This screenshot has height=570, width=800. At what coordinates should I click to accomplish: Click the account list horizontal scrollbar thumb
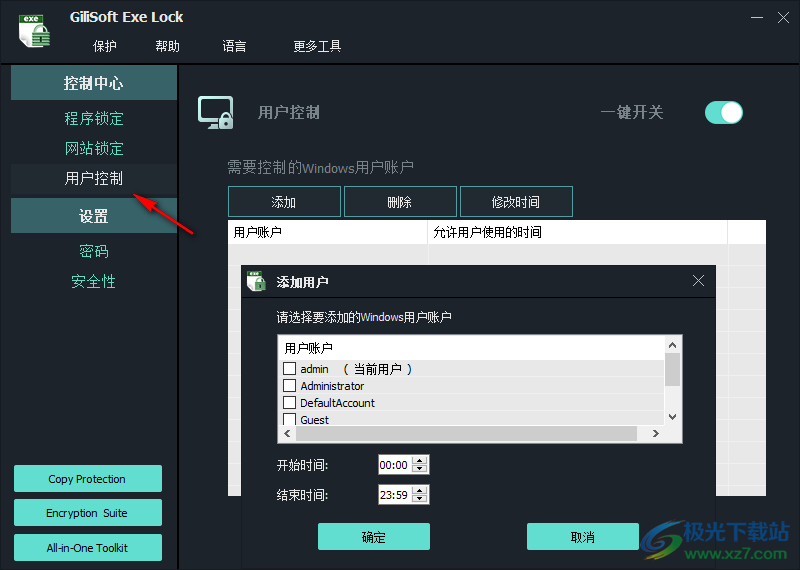[466, 433]
